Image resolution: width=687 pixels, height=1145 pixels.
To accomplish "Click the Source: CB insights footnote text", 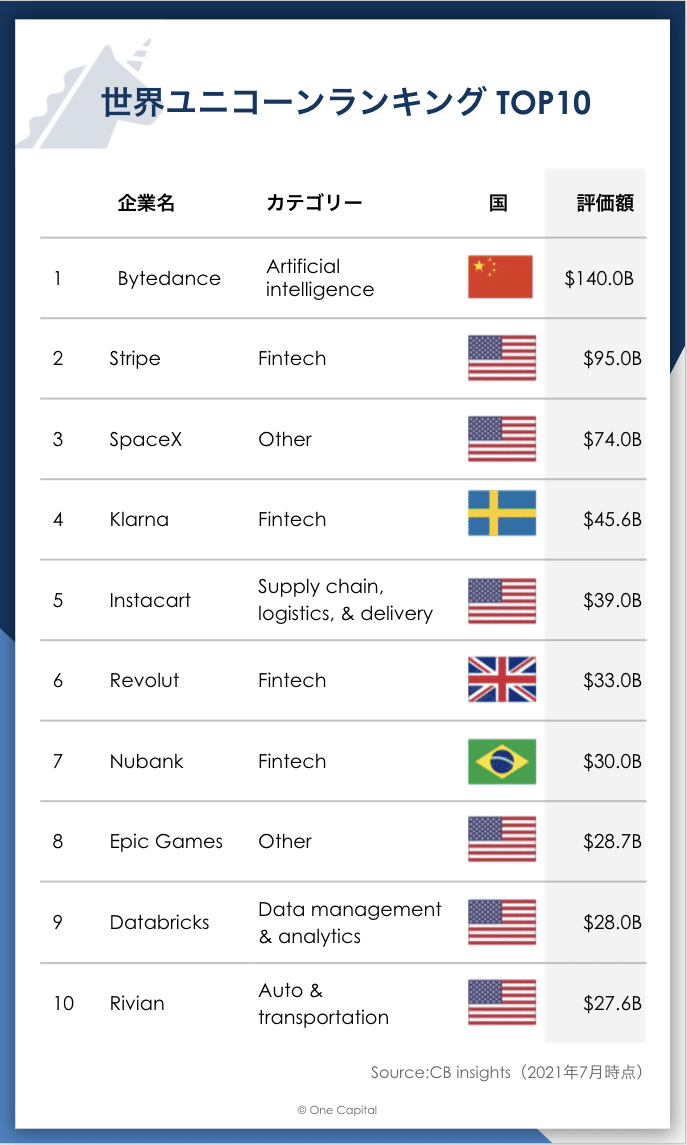I will [506, 1072].
